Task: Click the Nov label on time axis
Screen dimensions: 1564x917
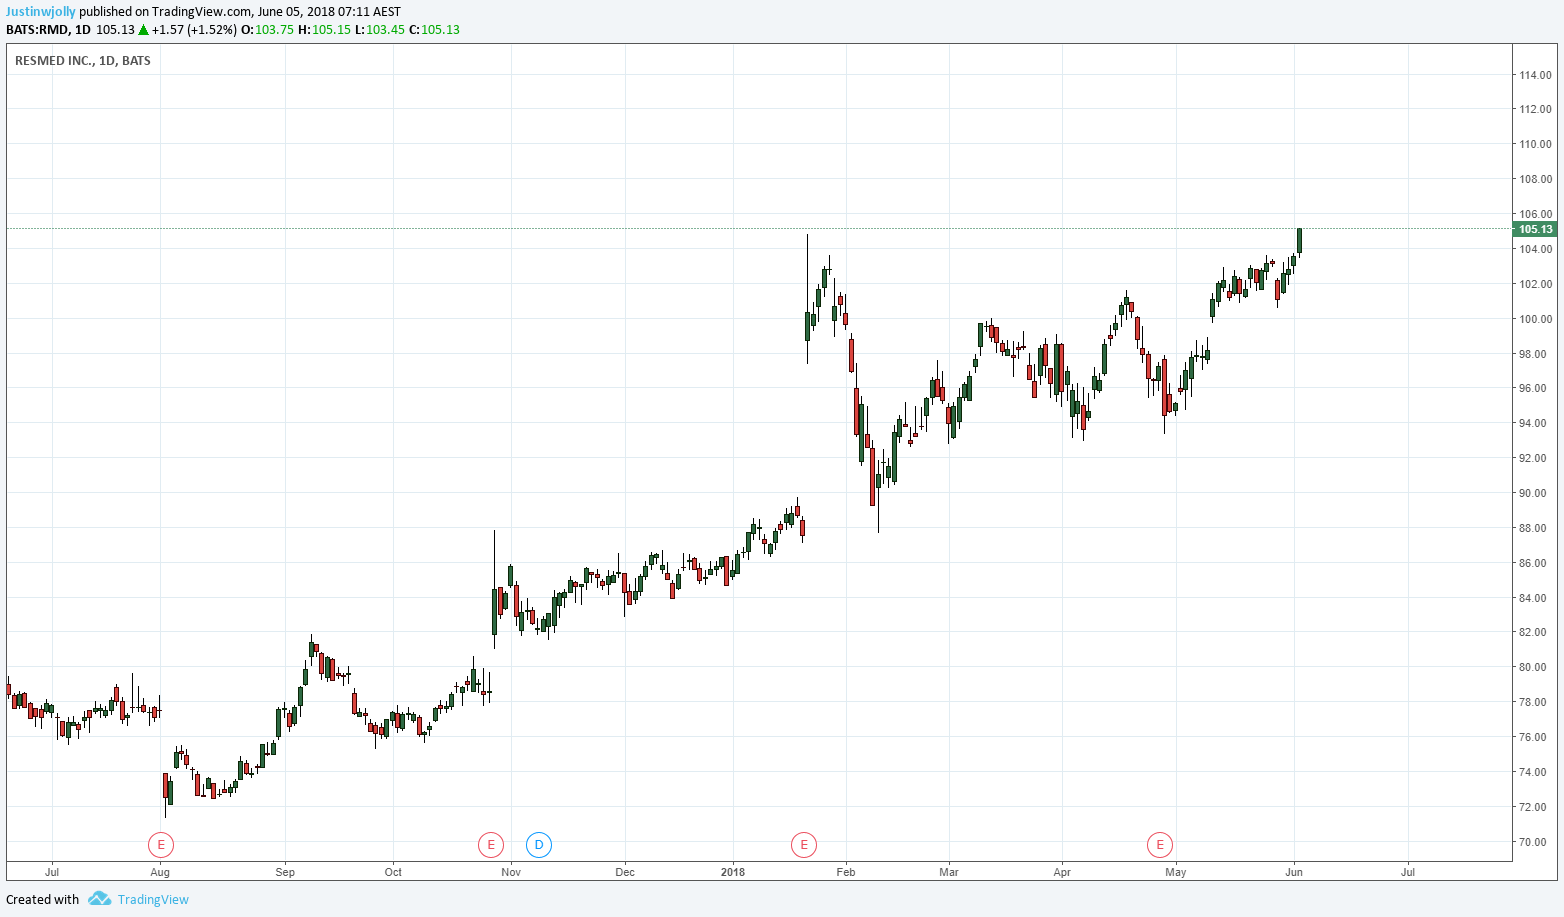Action: 511,872
